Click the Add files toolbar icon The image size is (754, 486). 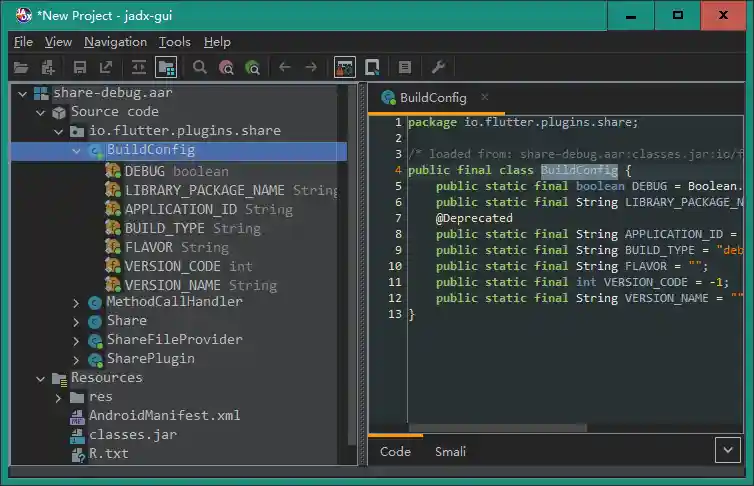47,67
